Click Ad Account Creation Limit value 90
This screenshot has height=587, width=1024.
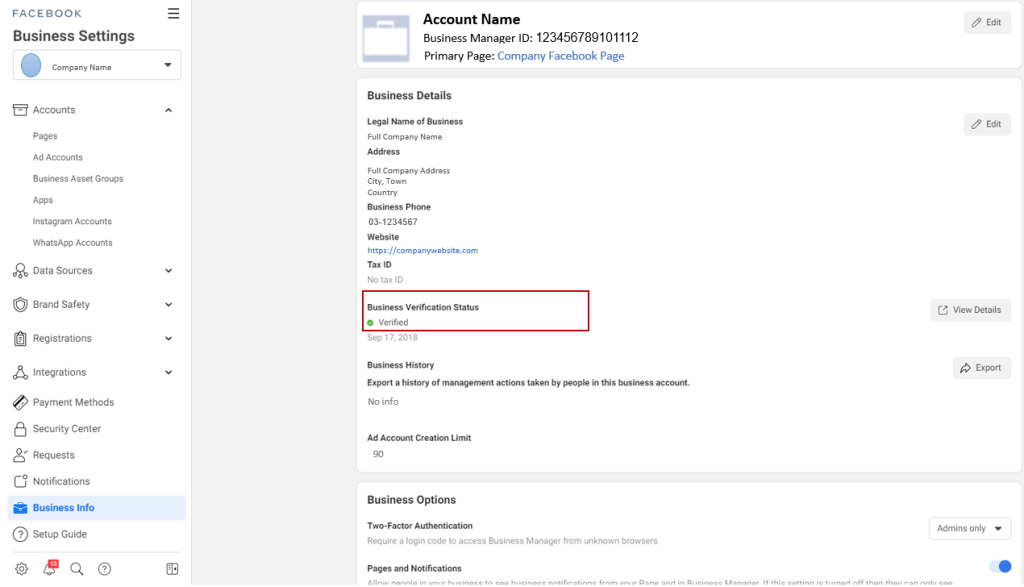pyautogui.click(x=378, y=454)
